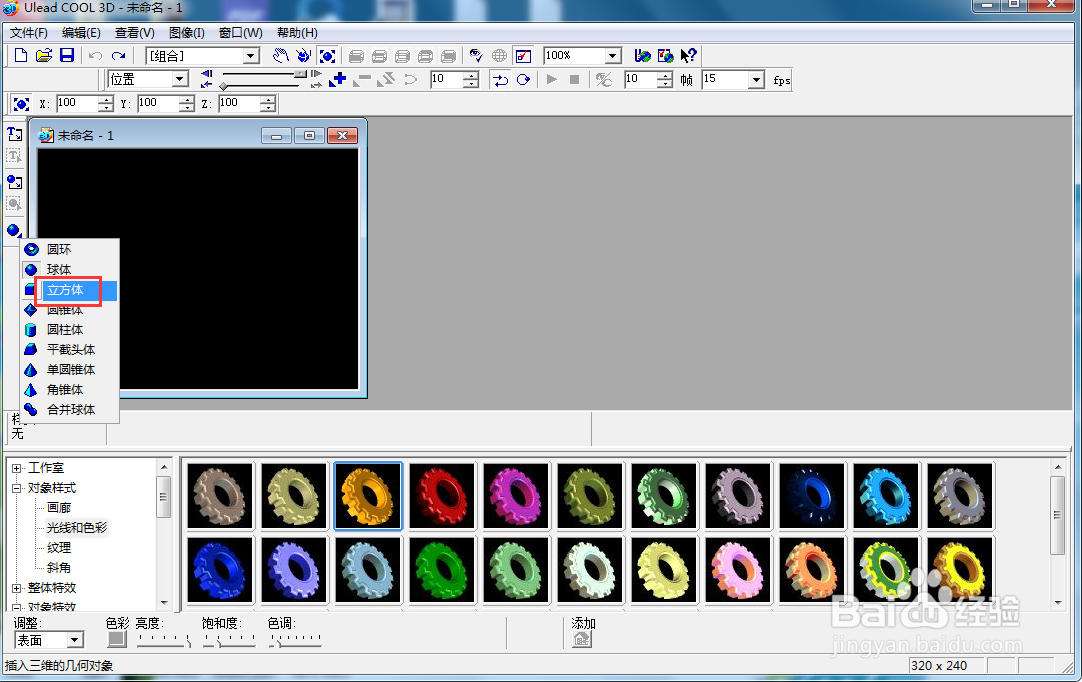Select 纹理 in the tree
The width and height of the screenshot is (1082, 682).
[59, 548]
